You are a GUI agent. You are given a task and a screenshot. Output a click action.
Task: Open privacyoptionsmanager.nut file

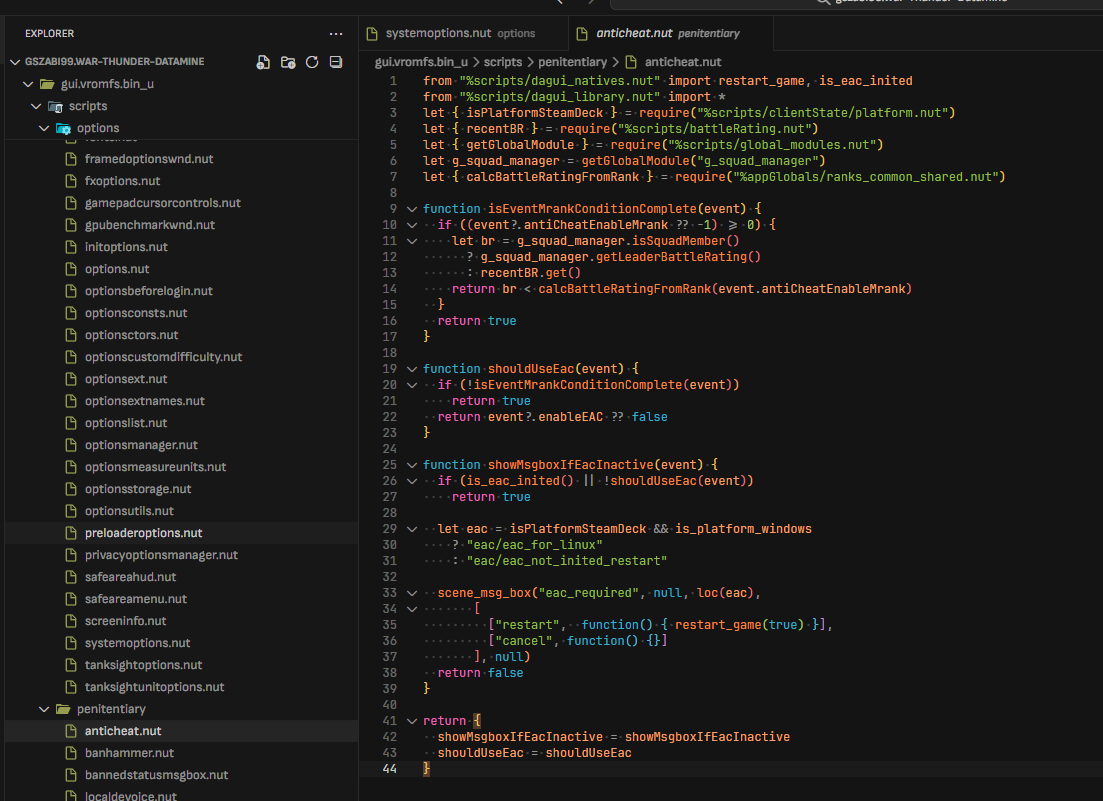click(181, 555)
